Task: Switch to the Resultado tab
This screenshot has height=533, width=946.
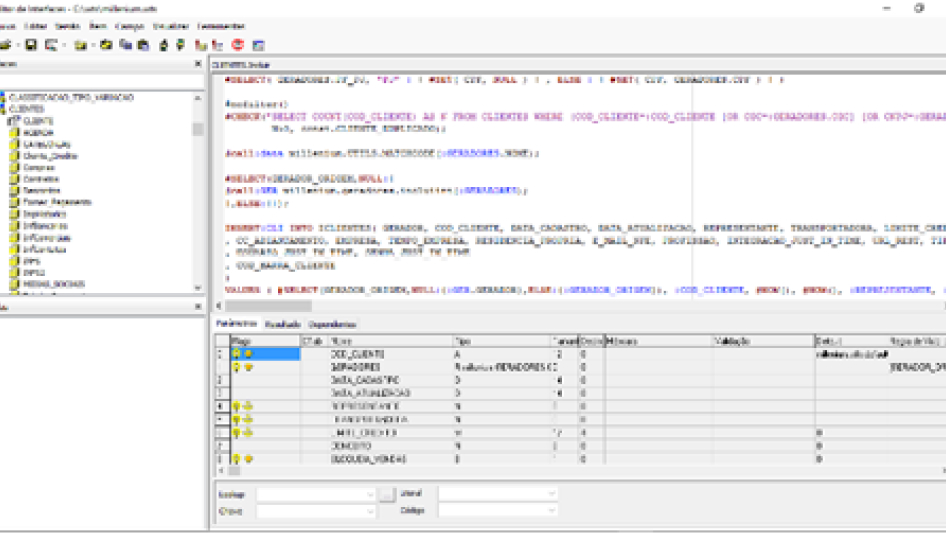Action: tap(282, 325)
